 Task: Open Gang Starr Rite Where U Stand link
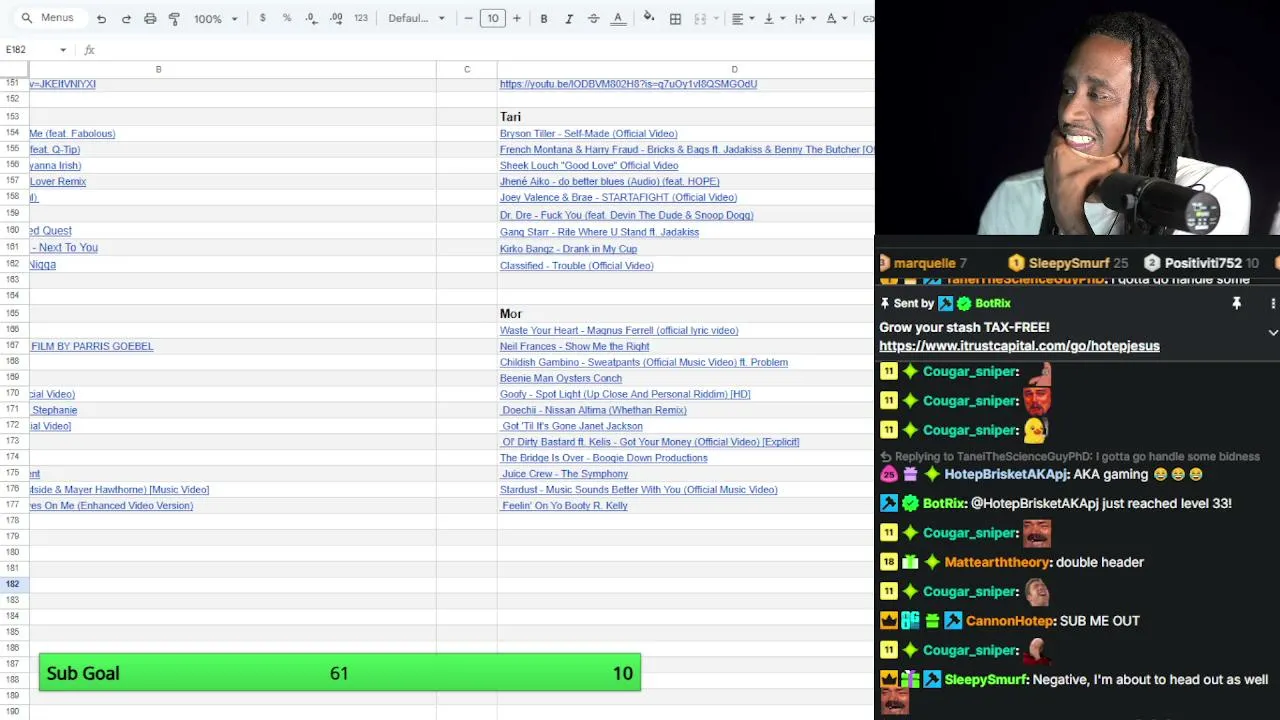coord(599,232)
